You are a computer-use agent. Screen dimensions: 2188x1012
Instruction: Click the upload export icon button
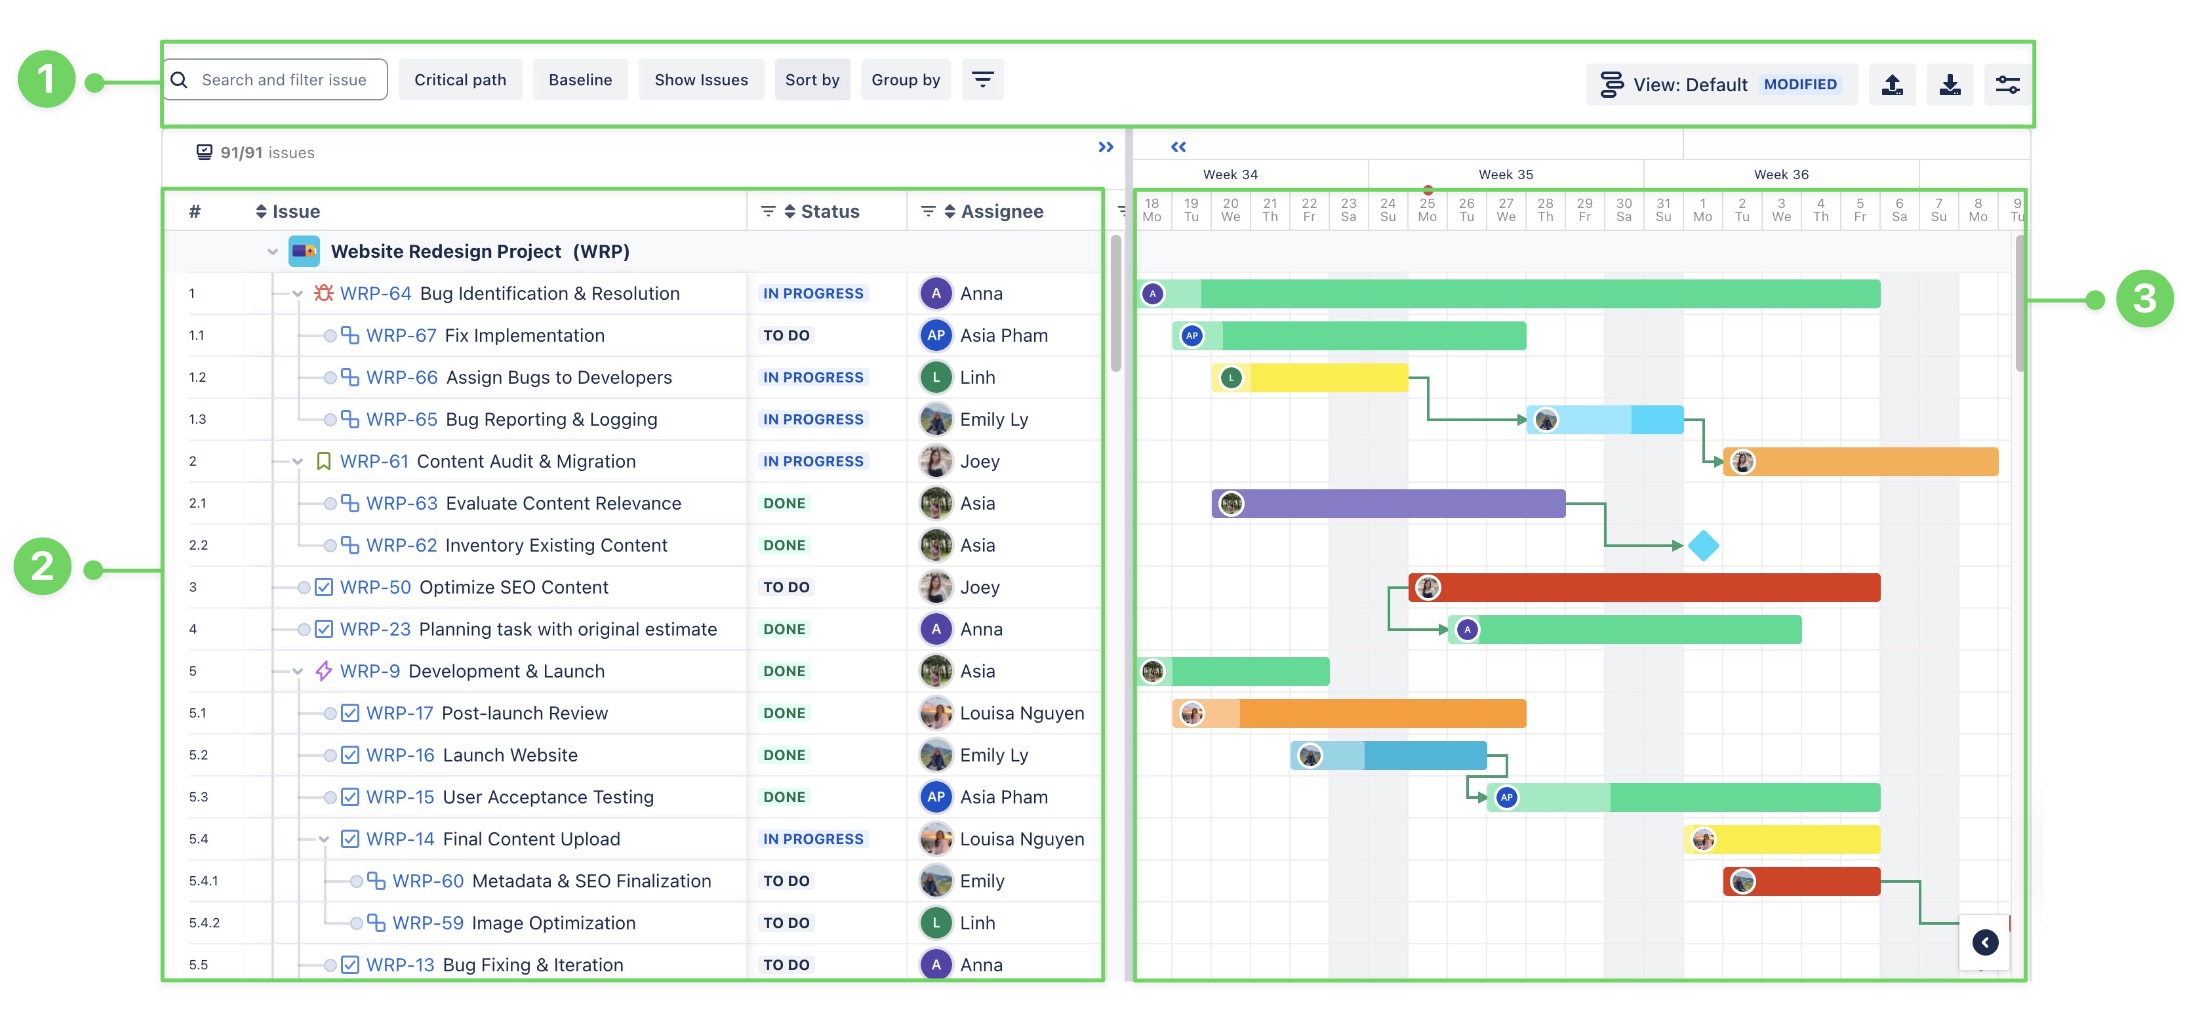pyautogui.click(x=1892, y=85)
